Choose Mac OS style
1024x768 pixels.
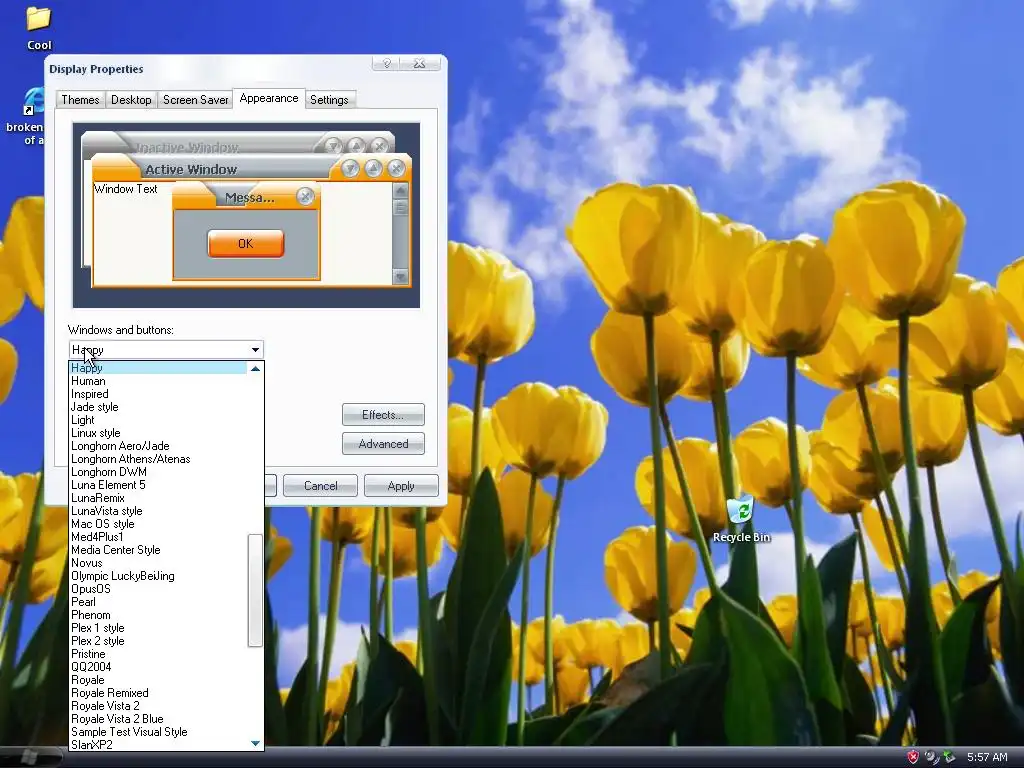pyautogui.click(x=158, y=524)
